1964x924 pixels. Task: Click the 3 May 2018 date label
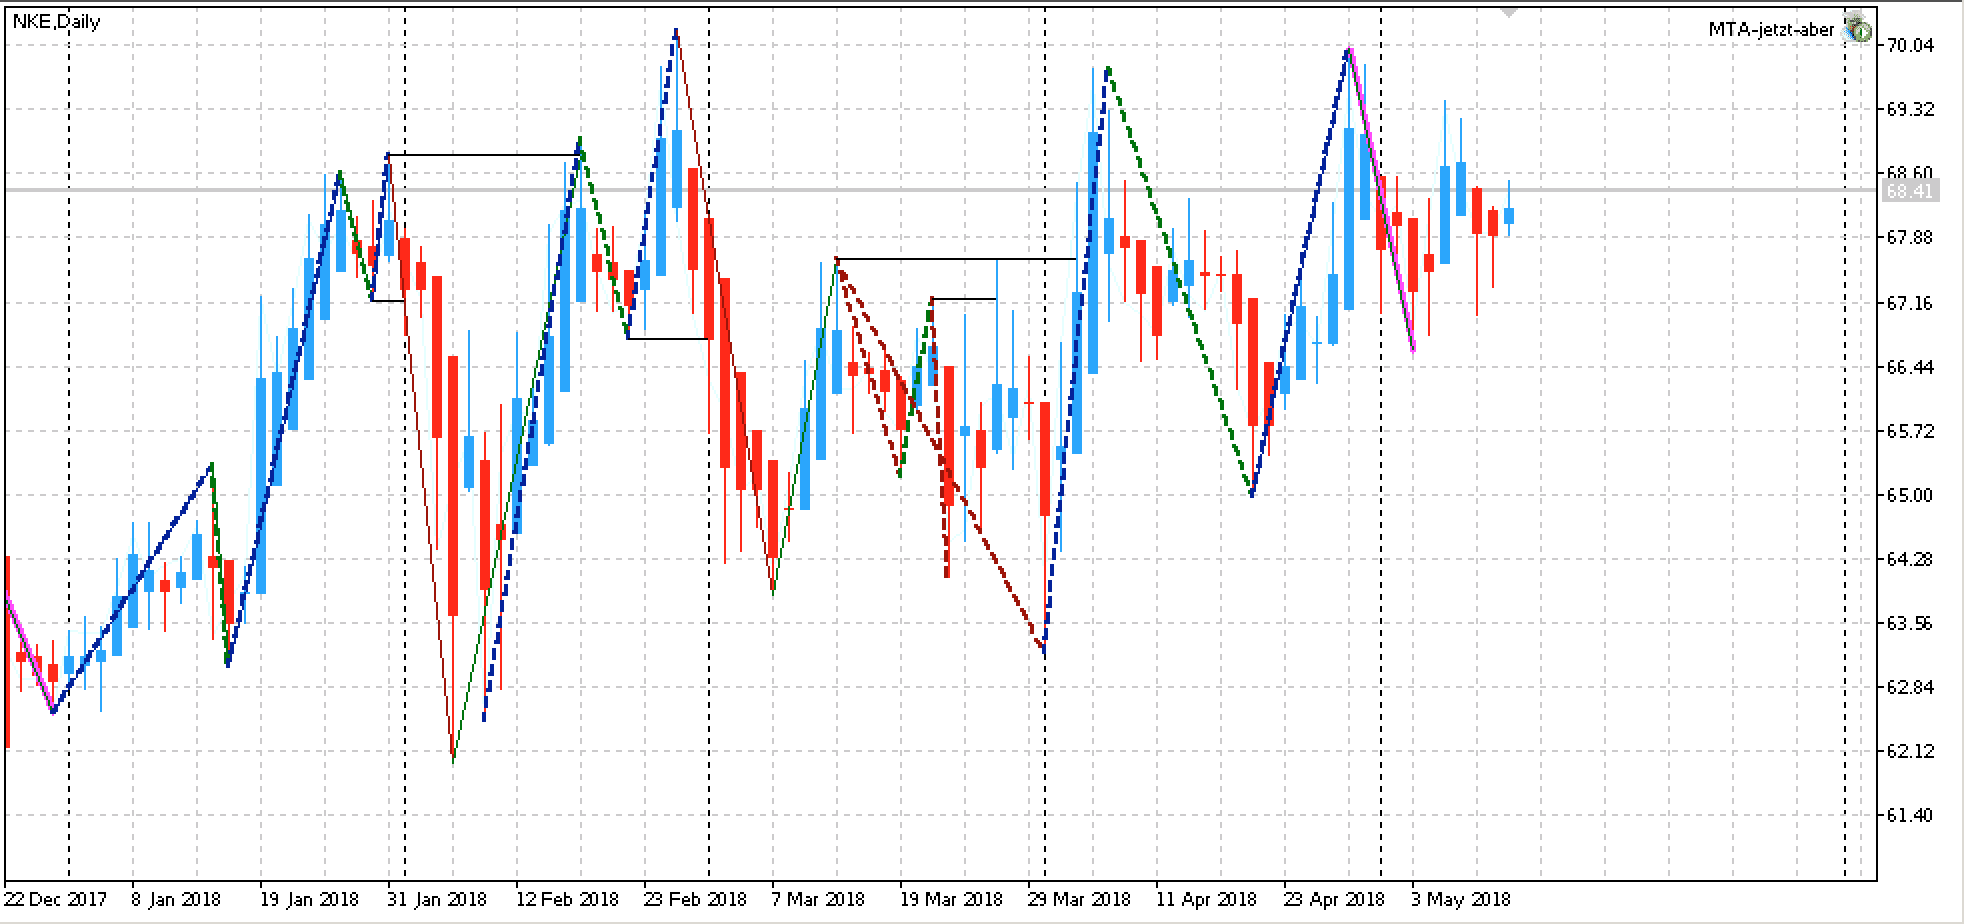pyautogui.click(x=1461, y=899)
